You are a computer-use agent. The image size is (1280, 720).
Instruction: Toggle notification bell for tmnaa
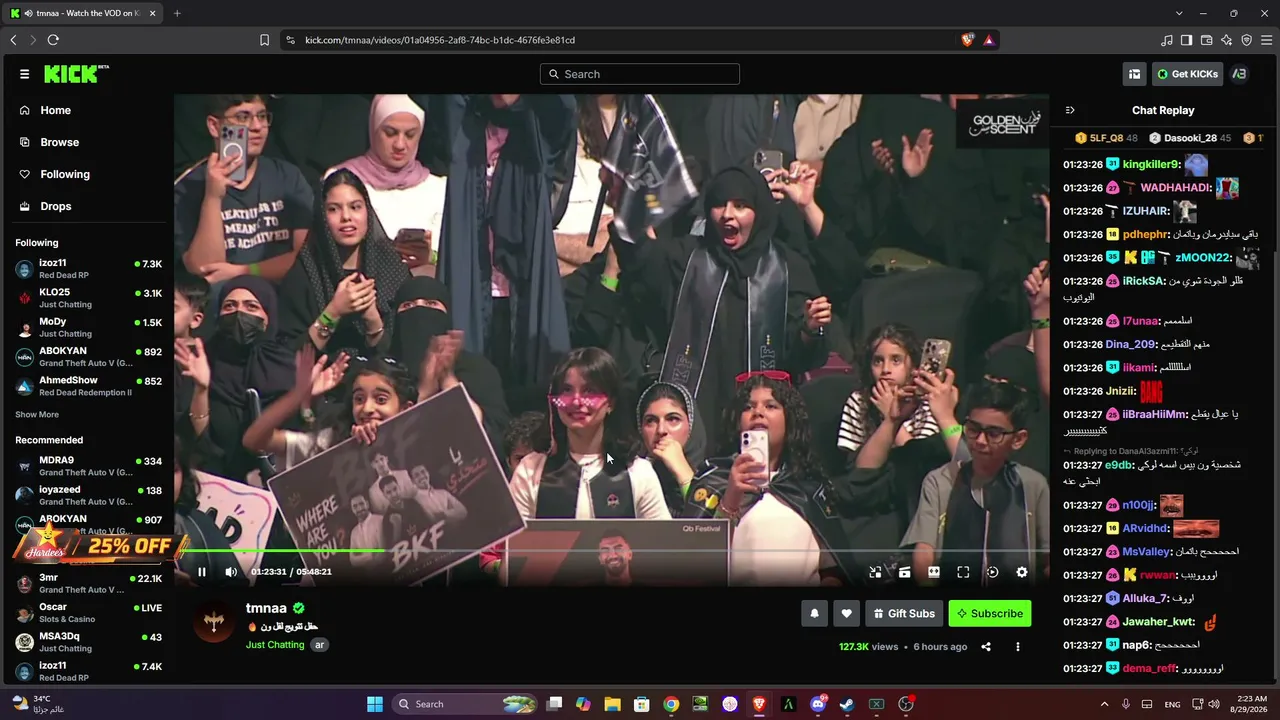(814, 614)
